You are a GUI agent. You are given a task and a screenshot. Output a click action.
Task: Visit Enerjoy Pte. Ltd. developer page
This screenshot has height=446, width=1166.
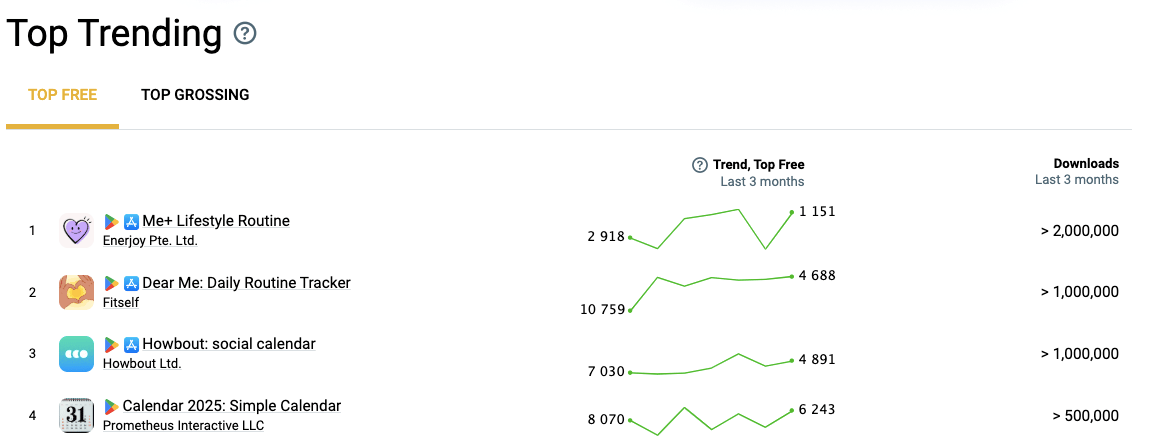click(150, 241)
